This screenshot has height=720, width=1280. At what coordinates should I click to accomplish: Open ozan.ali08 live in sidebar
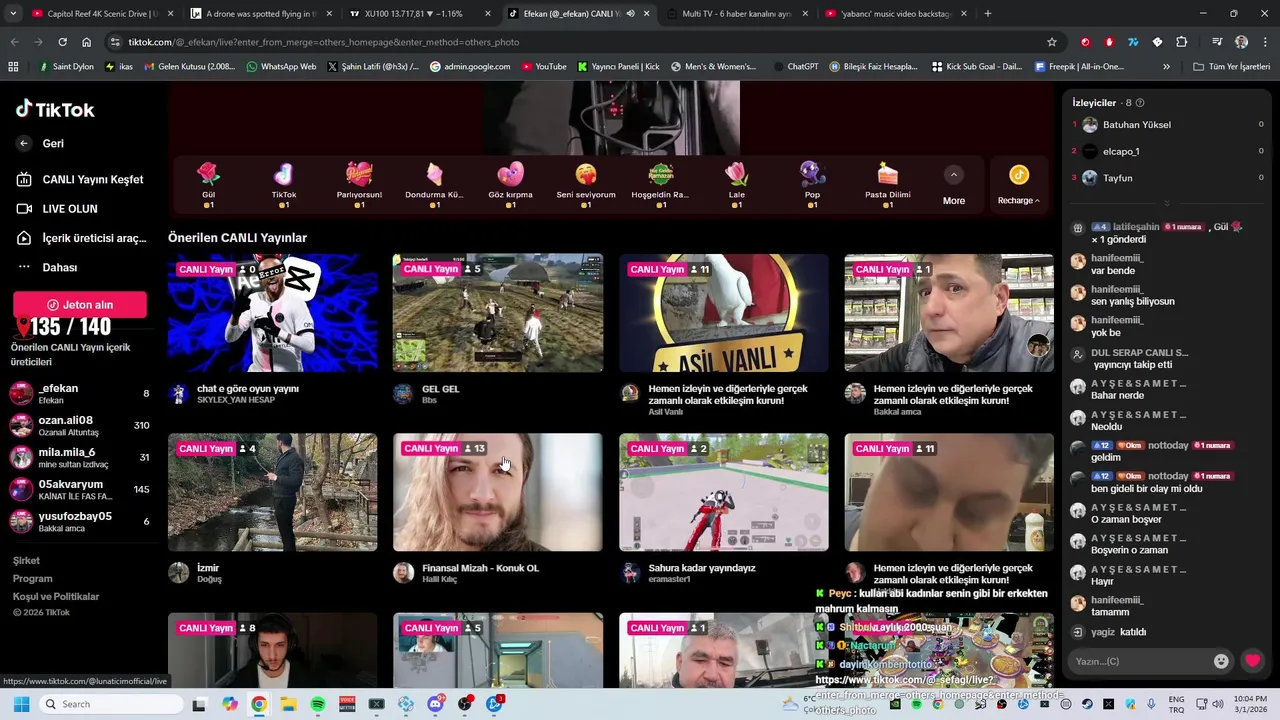[x=80, y=425]
